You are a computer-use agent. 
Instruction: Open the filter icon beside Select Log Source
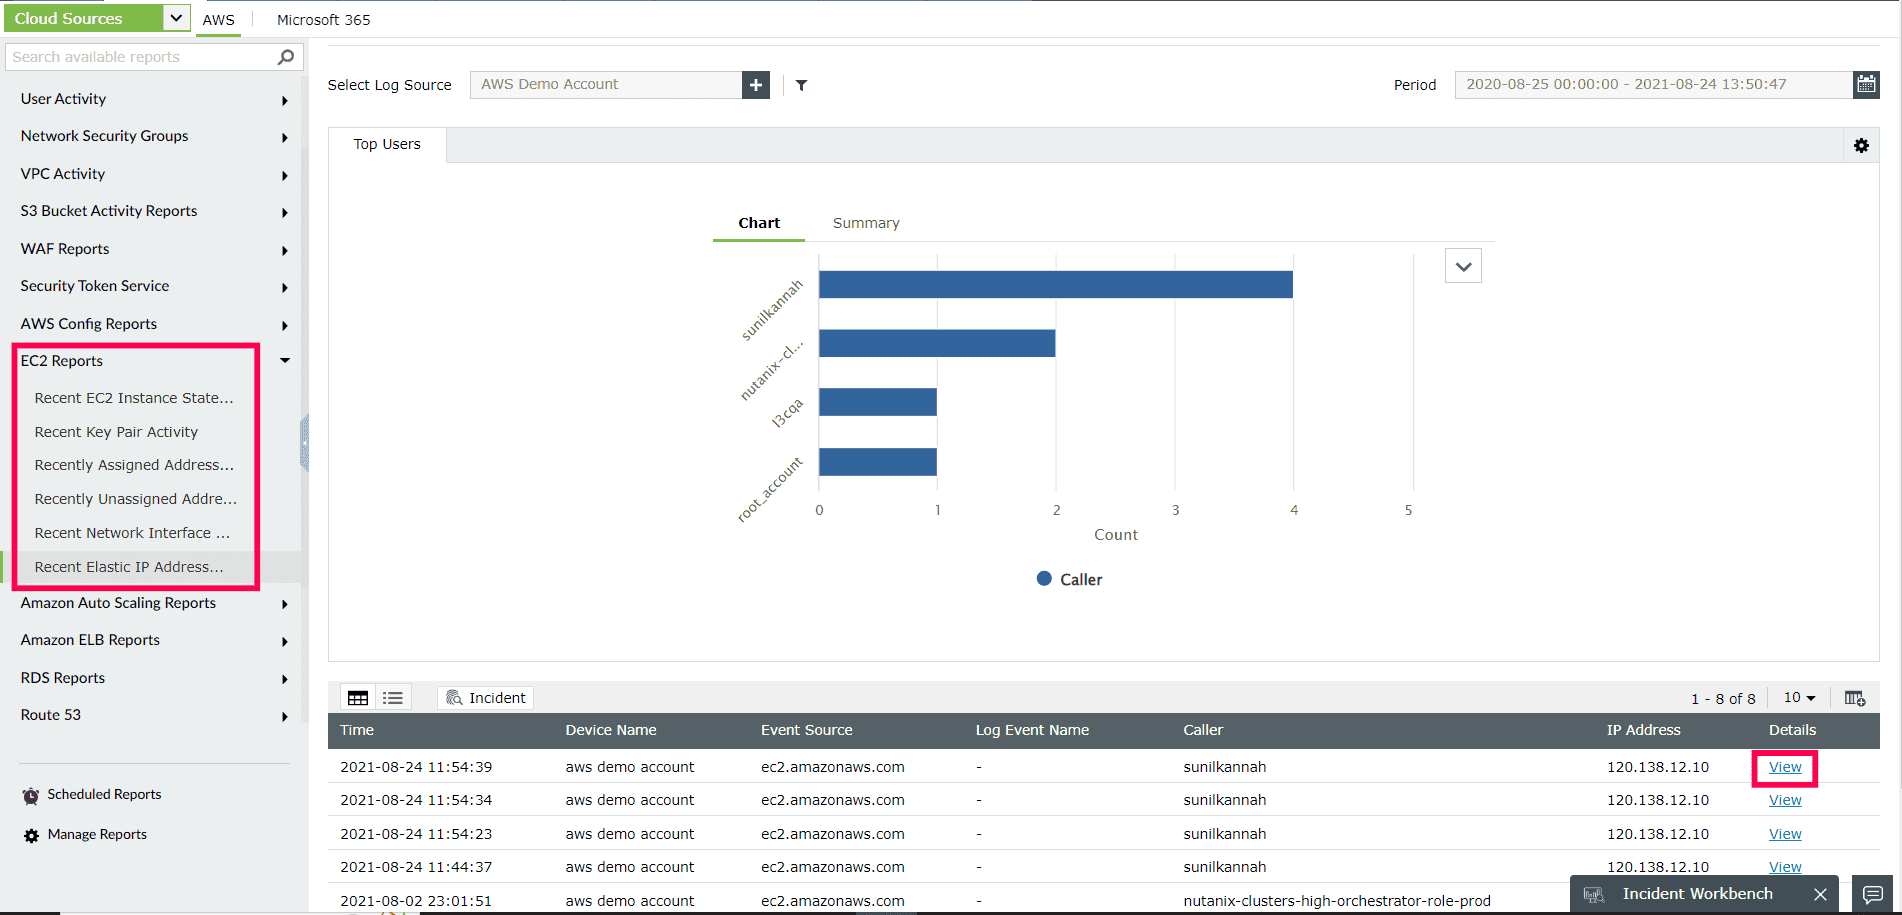tap(800, 85)
